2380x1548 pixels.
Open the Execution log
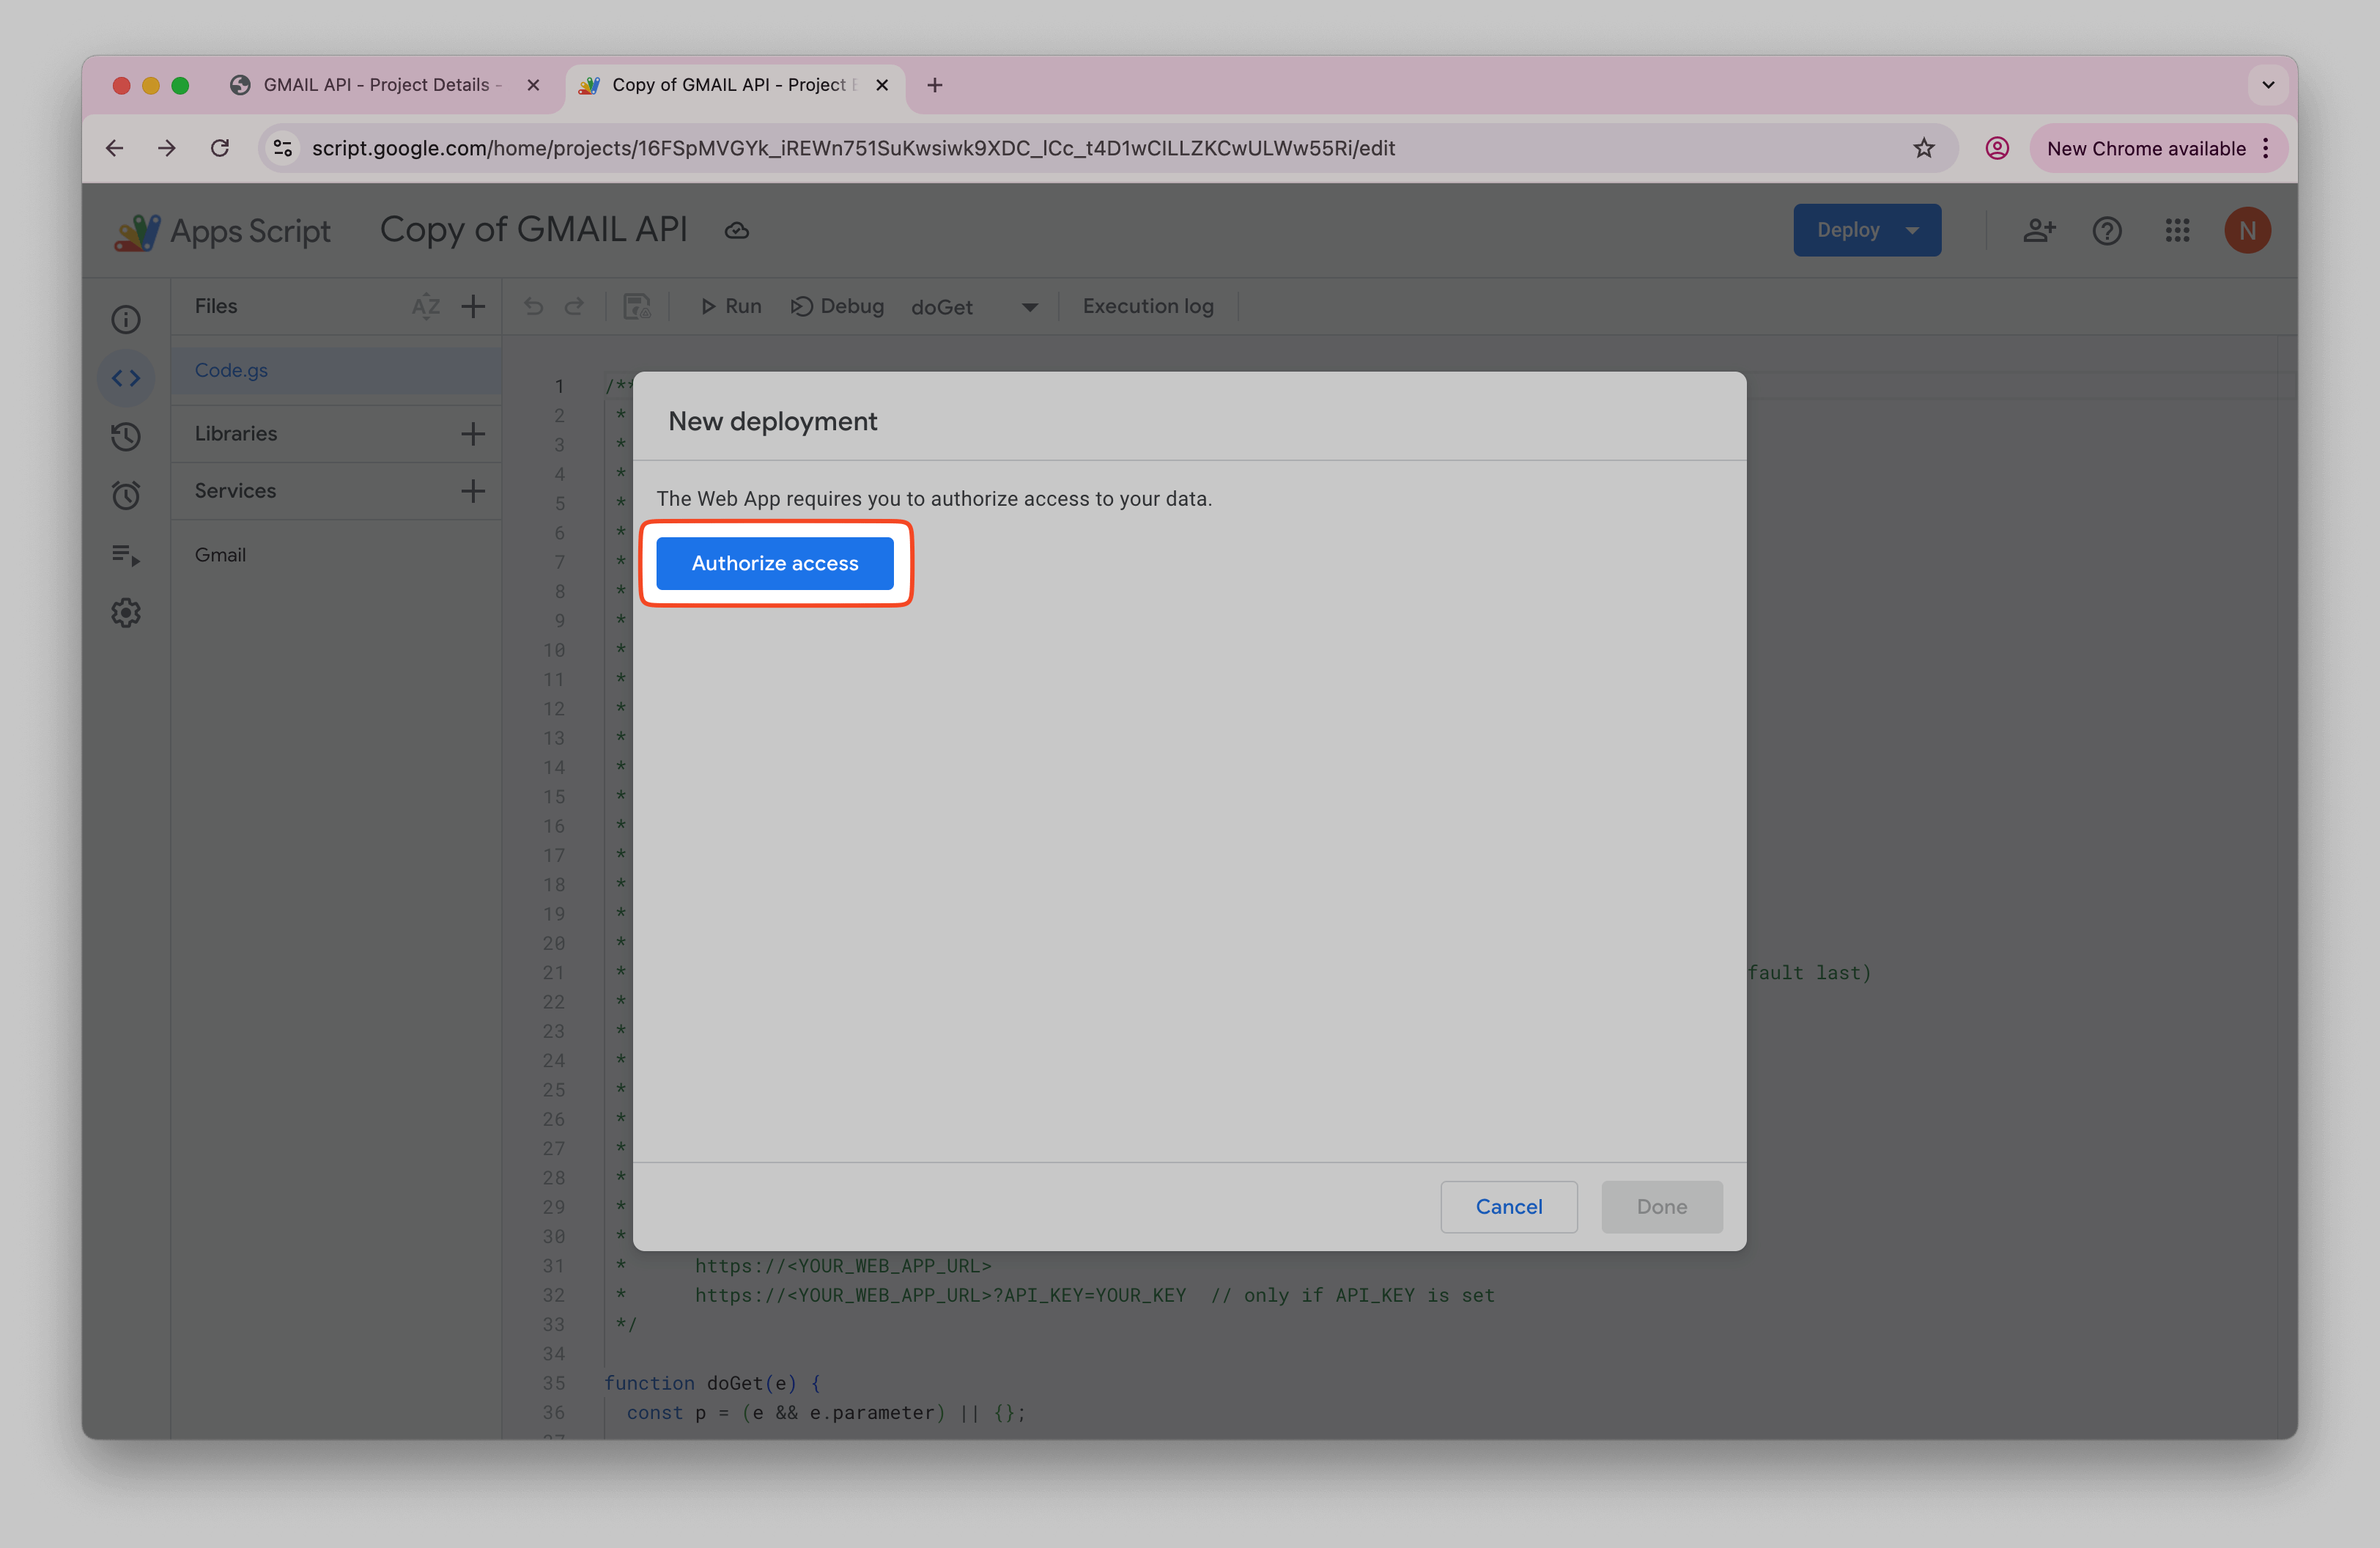click(x=1148, y=306)
